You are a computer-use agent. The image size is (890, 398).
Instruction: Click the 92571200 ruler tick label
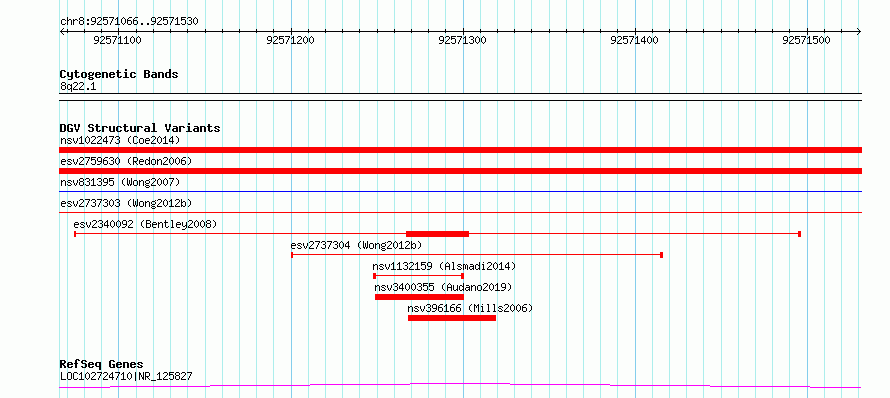pyautogui.click(x=290, y=40)
